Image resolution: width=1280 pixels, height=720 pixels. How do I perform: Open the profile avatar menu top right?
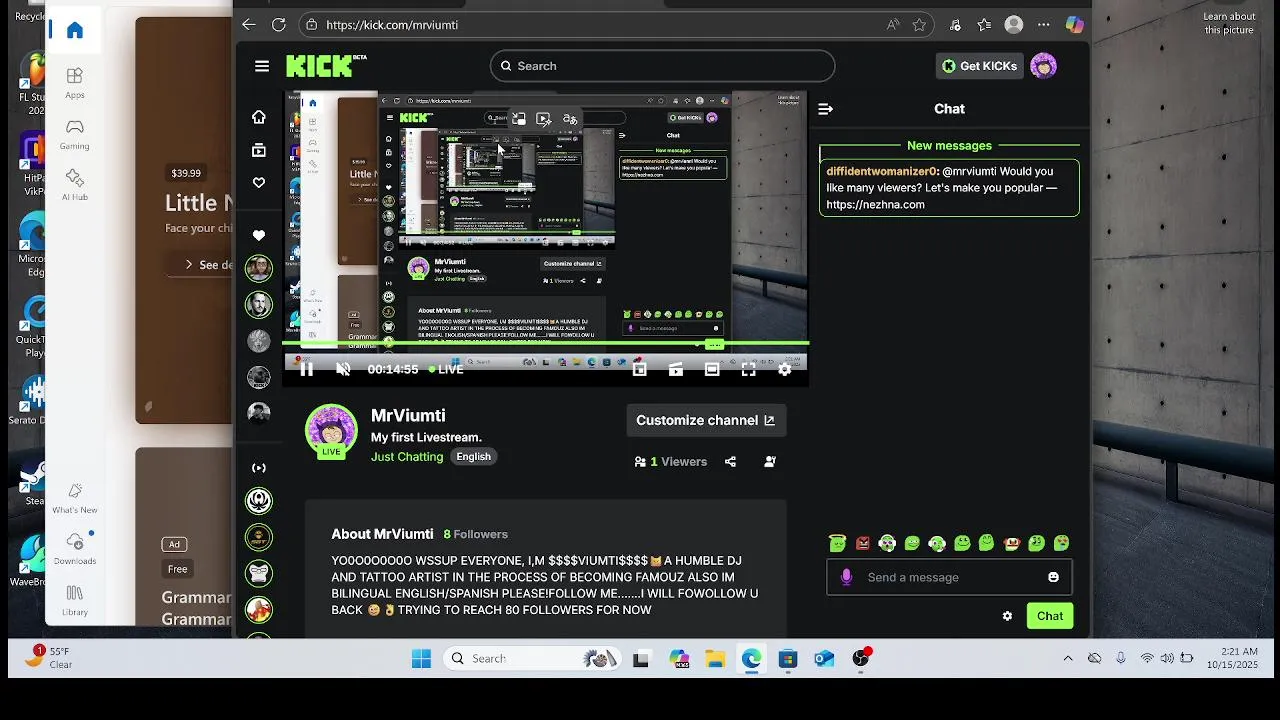[x=1043, y=66]
